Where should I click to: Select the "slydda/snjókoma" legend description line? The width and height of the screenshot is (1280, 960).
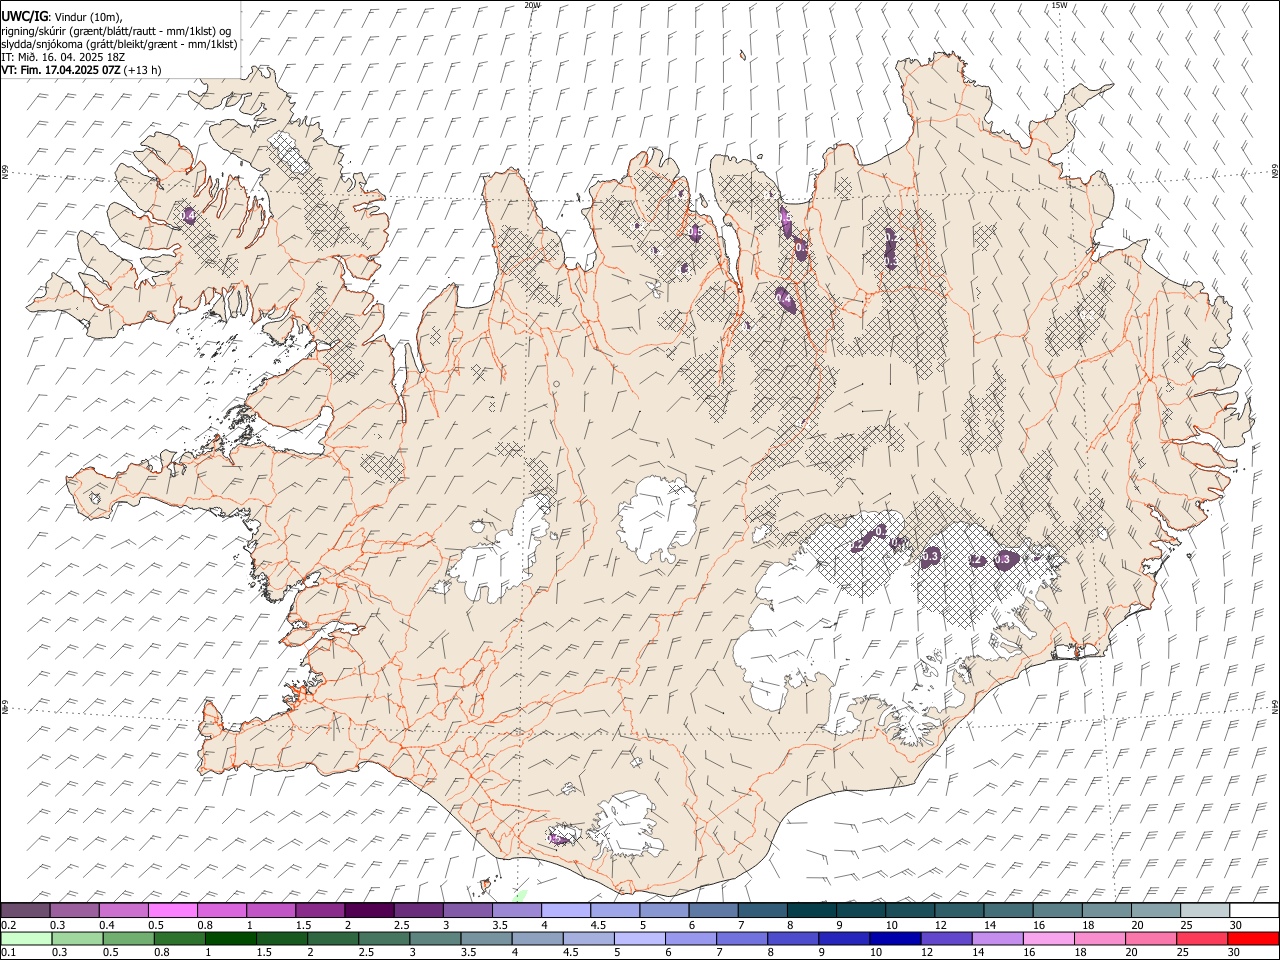(x=119, y=44)
